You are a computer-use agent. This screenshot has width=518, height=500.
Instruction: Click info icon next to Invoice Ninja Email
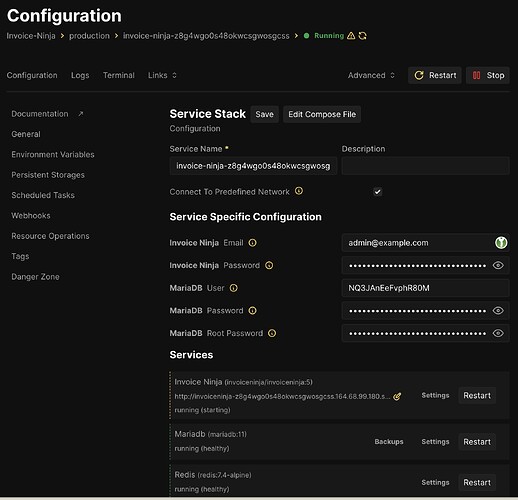(x=253, y=243)
